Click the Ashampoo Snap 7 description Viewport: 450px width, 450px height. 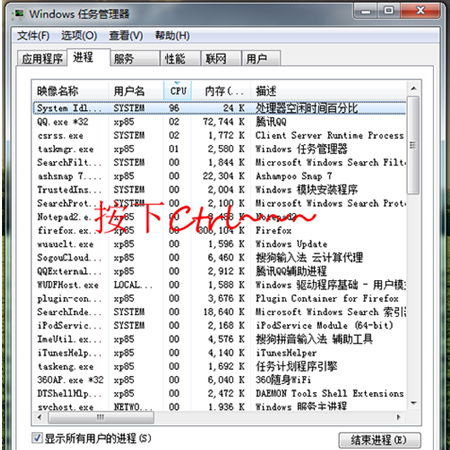pyautogui.click(x=294, y=176)
